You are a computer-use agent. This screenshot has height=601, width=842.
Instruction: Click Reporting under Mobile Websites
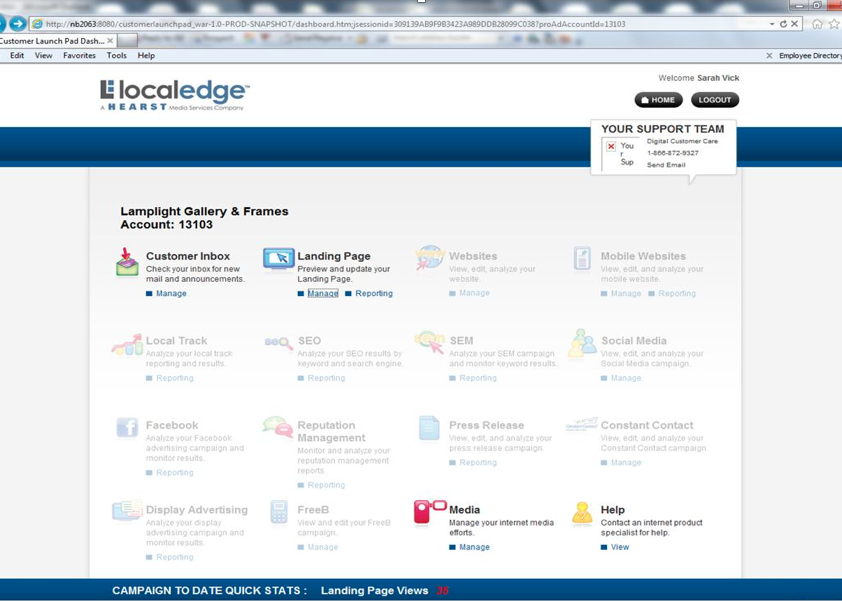click(677, 293)
